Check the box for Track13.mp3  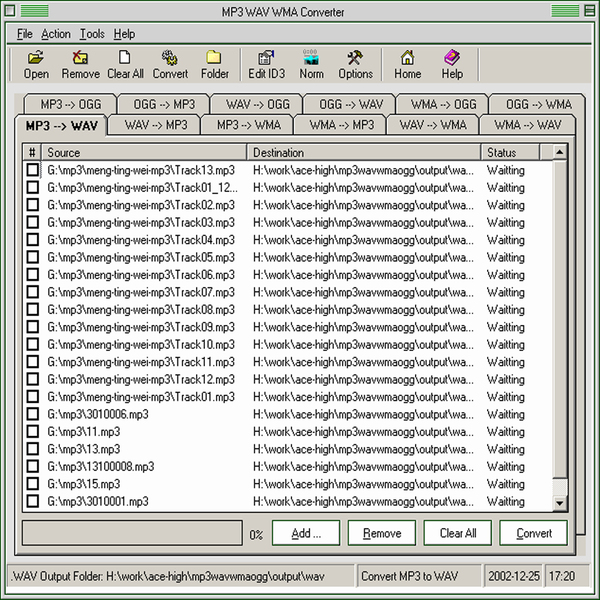tap(33, 170)
